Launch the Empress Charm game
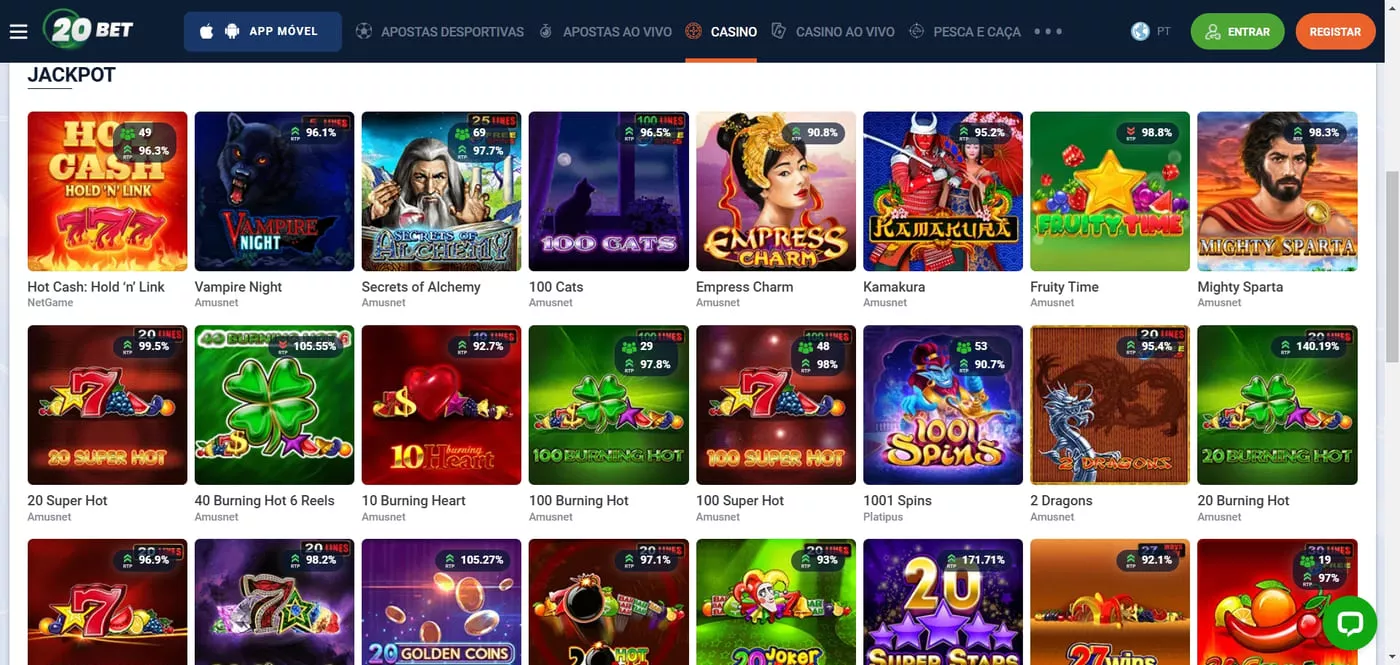Viewport: 1400px width, 665px height. click(x=776, y=191)
